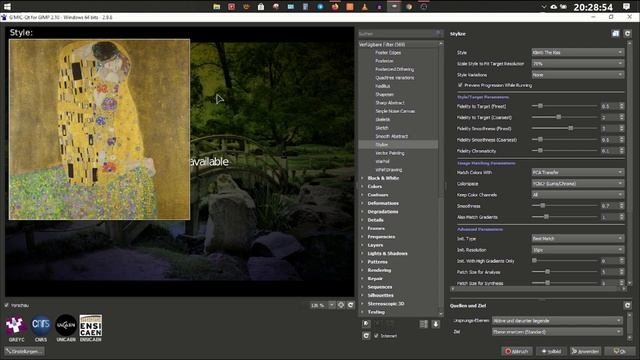This screenshot has width=640, height=360.
Task: Select the Vector Painting filter
Action: pyautogui.click(x=390, y=153)
